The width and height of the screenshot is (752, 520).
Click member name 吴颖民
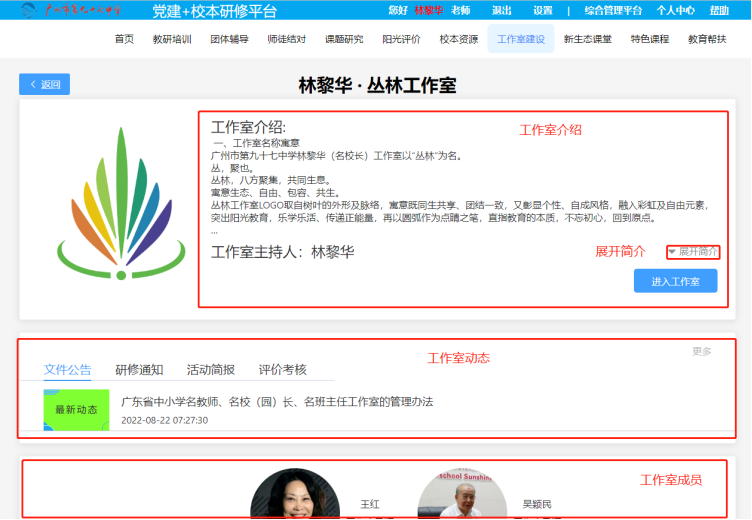coord(537,504)
